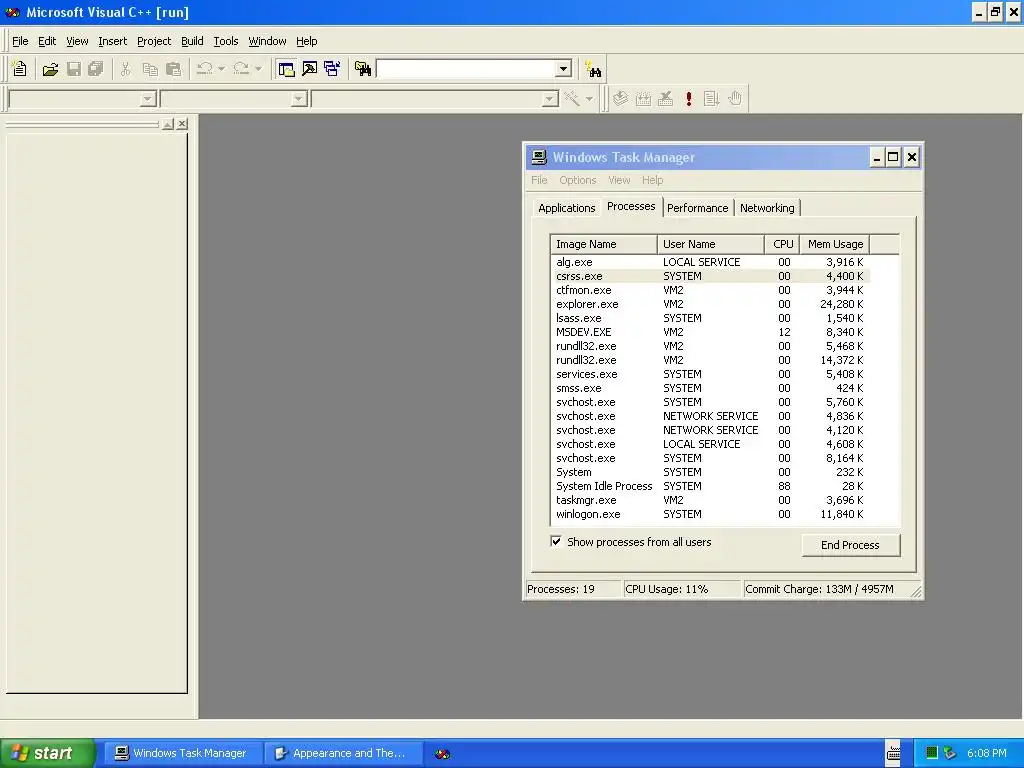Switch to Windows Task Manager taskbar button
Viewport: 1024px width, 768px height.
pyautogui.click(x=182, y=753)
